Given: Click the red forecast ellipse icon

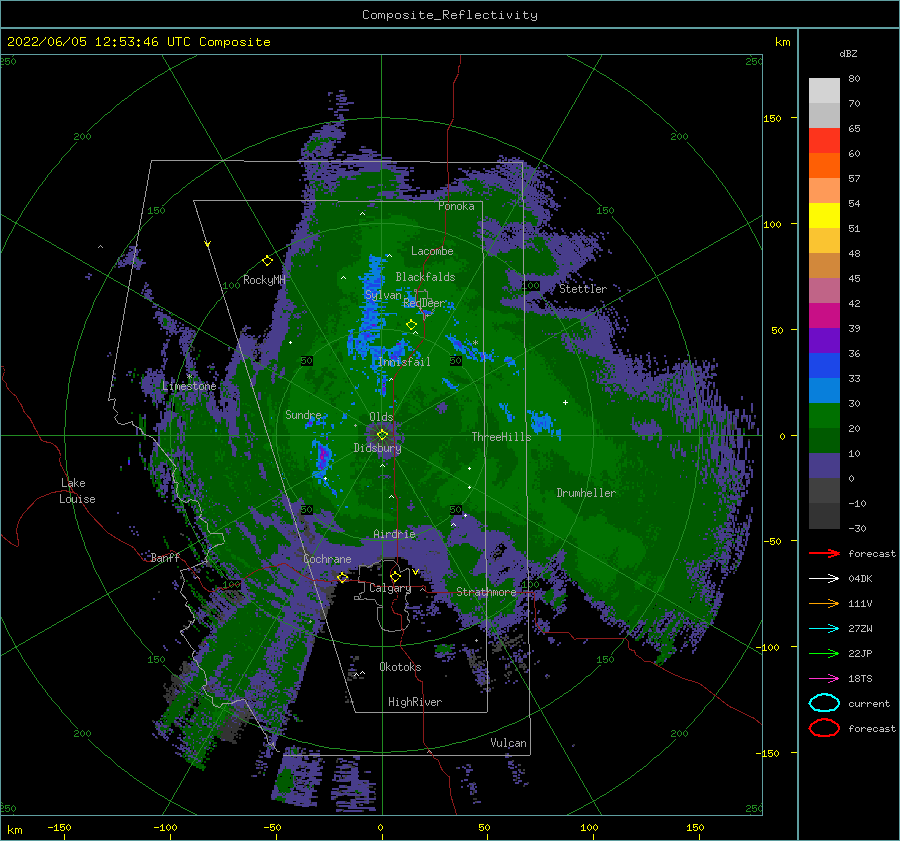Looking at the screenshot, I should pos(824,728).
